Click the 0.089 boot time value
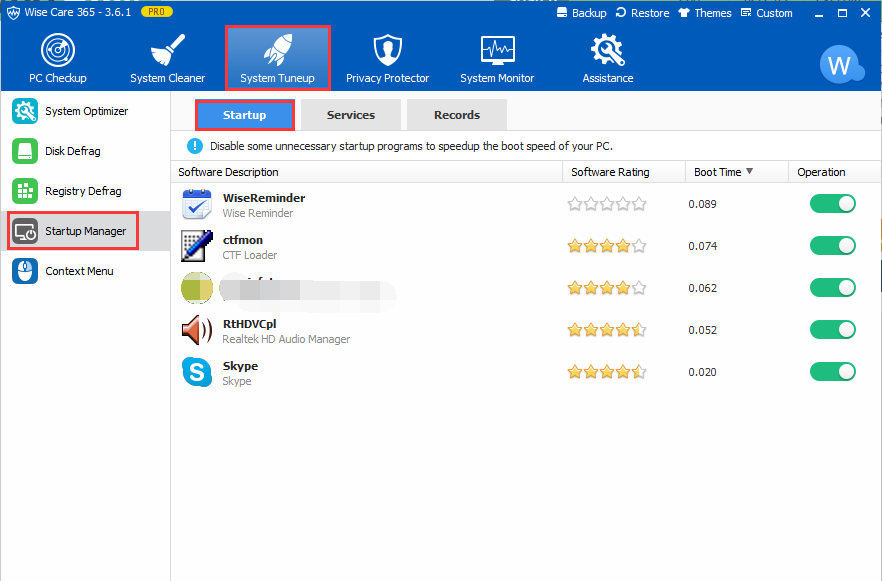The image size is (882, 581). (x=703, y=204)
